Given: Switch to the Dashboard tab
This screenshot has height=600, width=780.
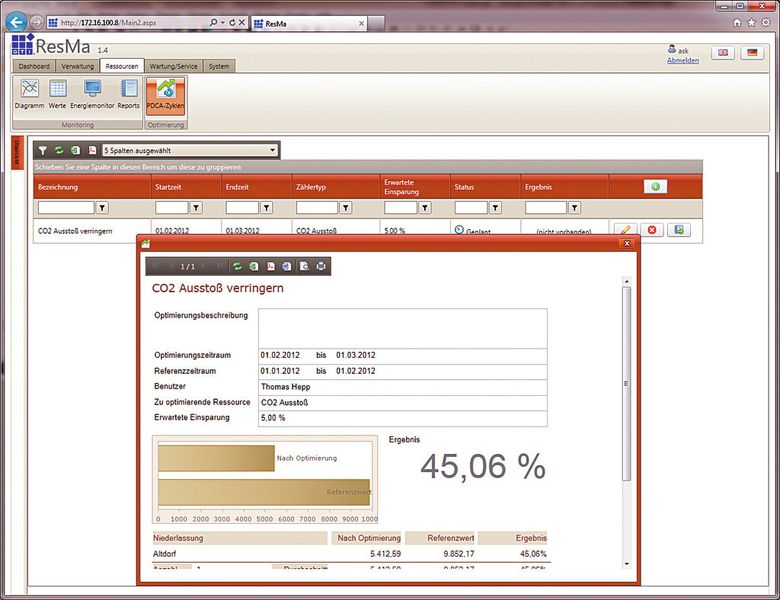Looking at the screenshot, I should [34, 66].
